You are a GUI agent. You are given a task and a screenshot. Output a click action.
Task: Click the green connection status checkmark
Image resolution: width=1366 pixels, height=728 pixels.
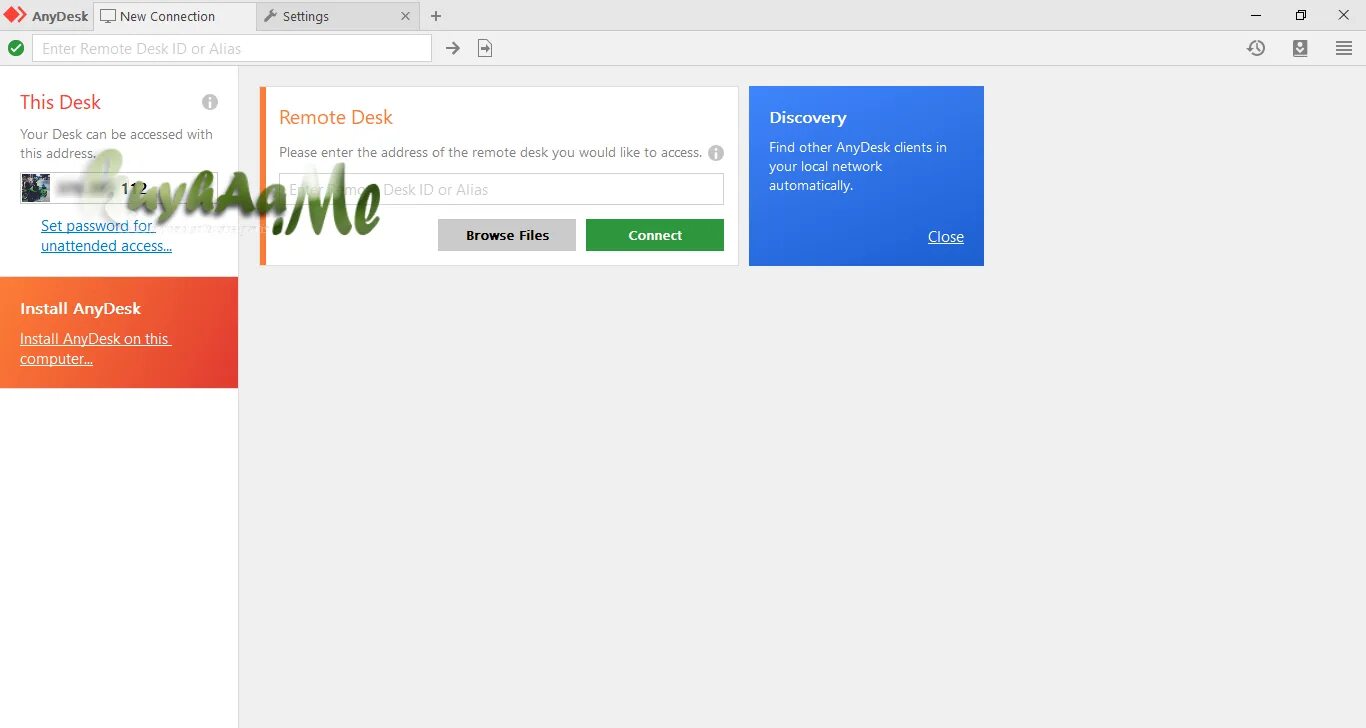[x=16, y=48]
